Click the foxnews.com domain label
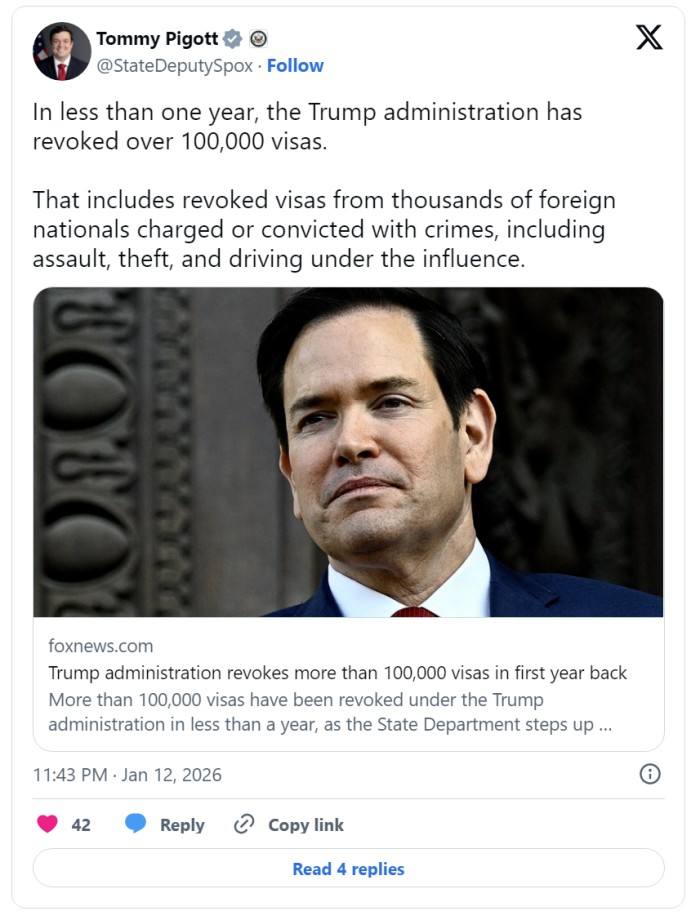Screen dimensions: 700x920 [100, 646]
